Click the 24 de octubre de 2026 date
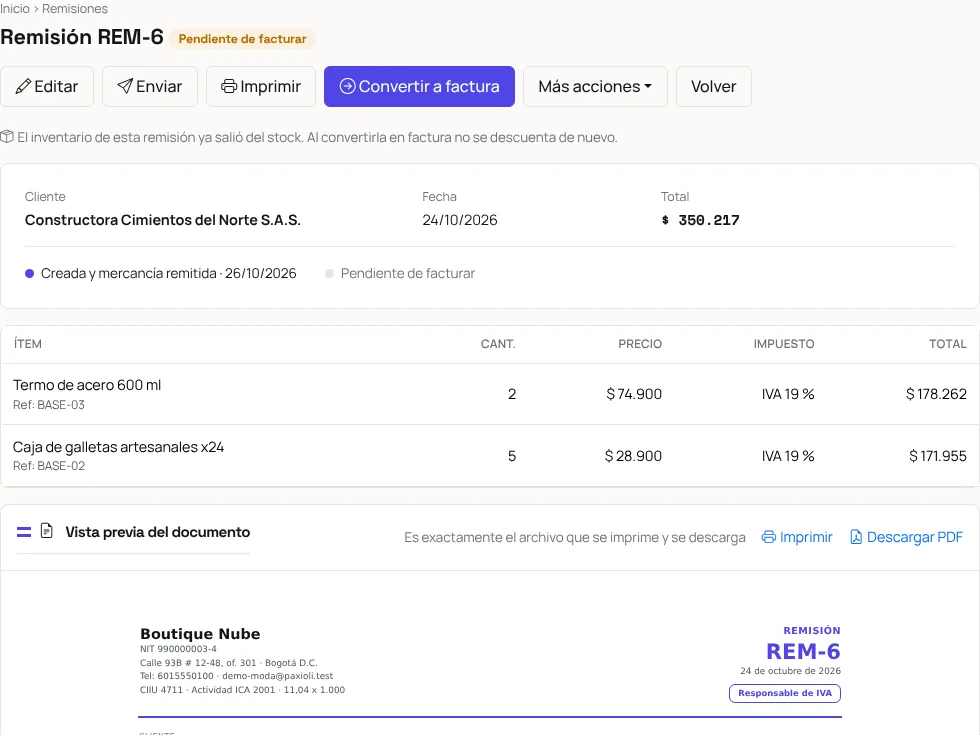 tap(791, 671)
